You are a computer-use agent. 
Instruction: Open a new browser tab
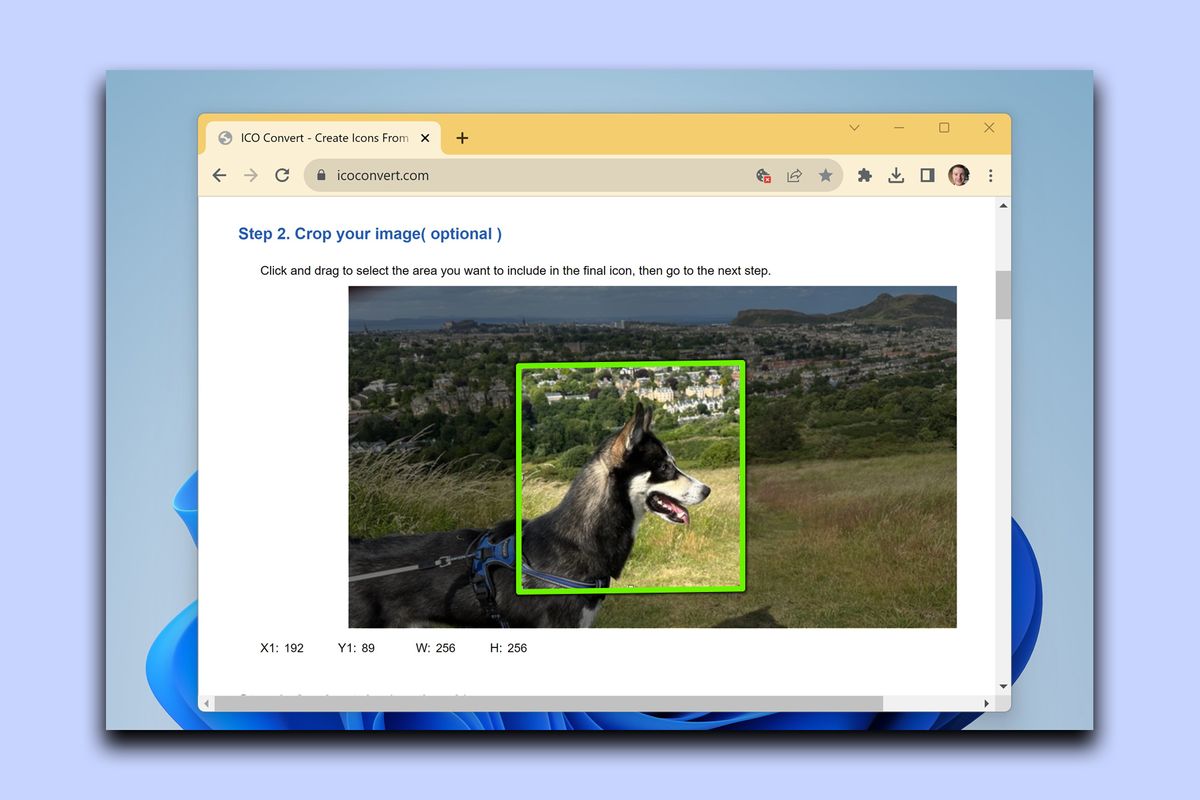pyautogui.click(x=462, y=137)
